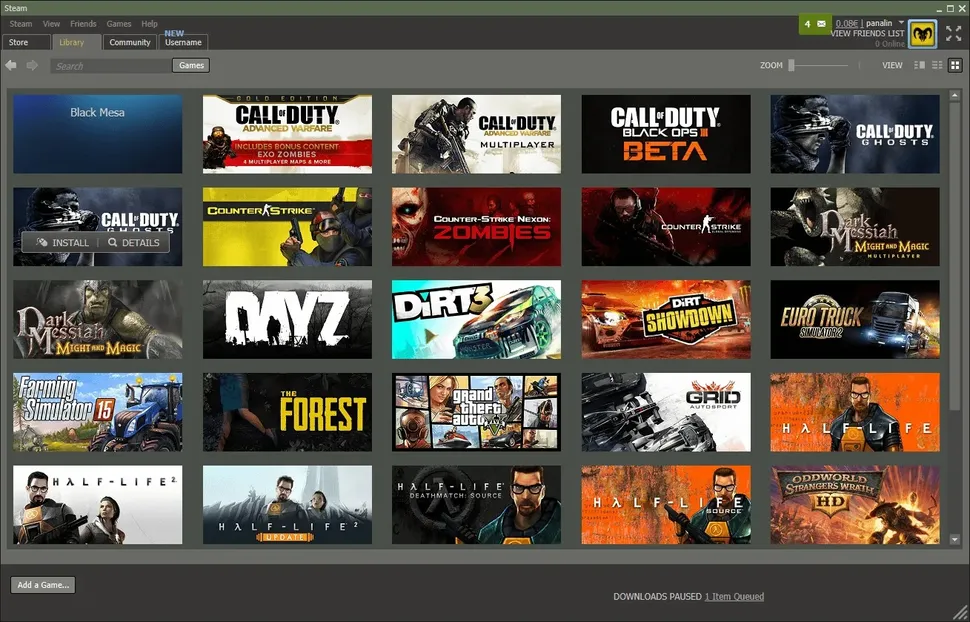Viewport: 970px width, 622px height.
Task: Click the yellow ram skull profile avatar
Action: point(922,33)
